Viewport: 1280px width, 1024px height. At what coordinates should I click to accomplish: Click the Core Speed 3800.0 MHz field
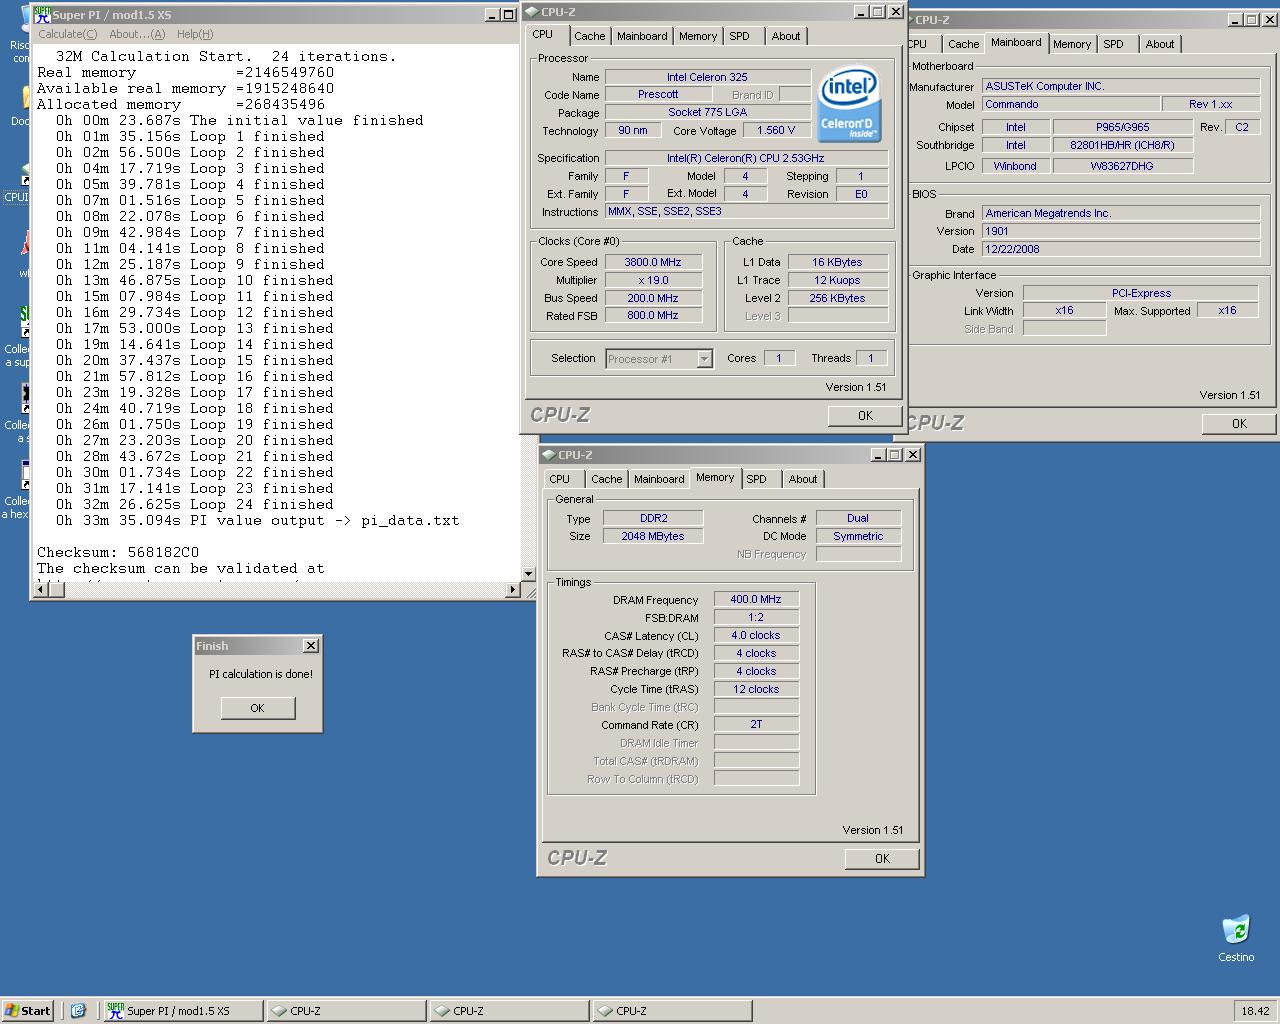click(653, 262)
